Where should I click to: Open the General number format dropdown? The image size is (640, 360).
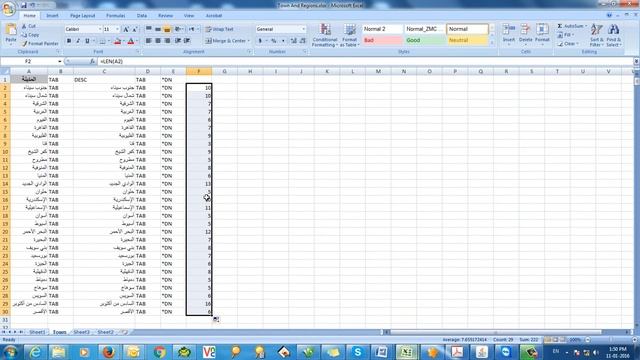tap(303, 29)
